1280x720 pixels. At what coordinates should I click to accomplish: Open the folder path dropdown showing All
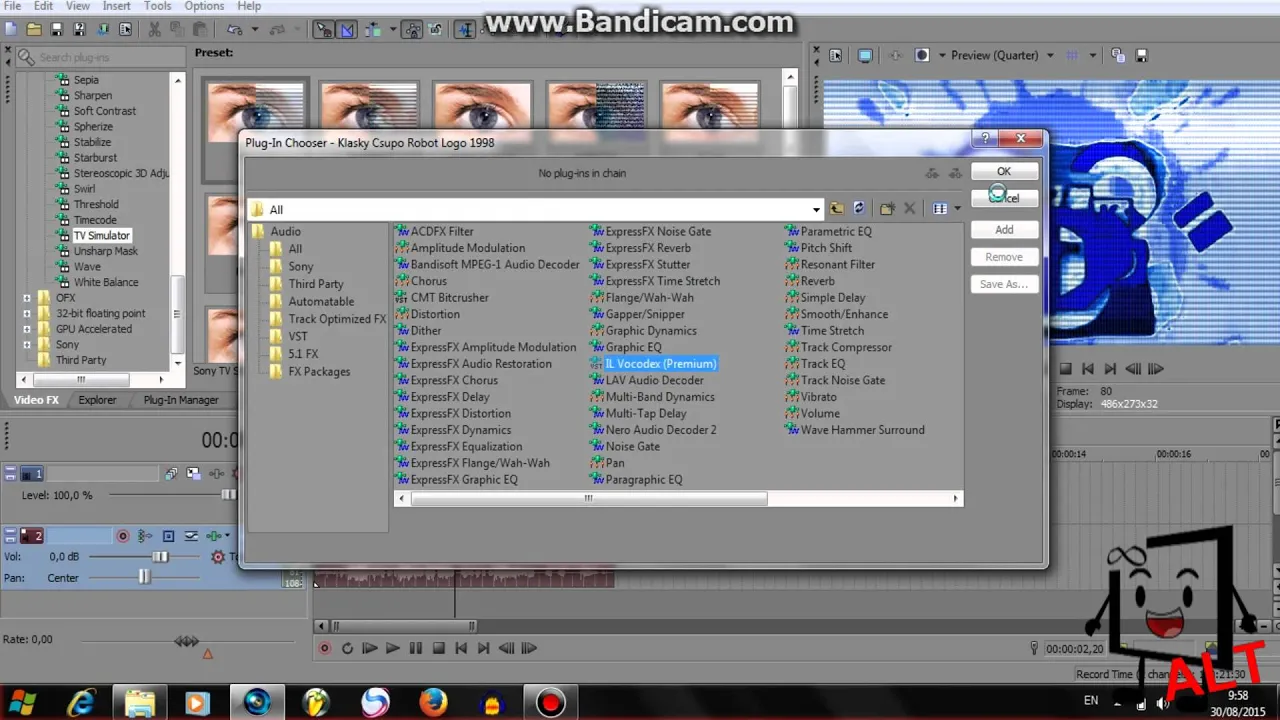(816, 209)
